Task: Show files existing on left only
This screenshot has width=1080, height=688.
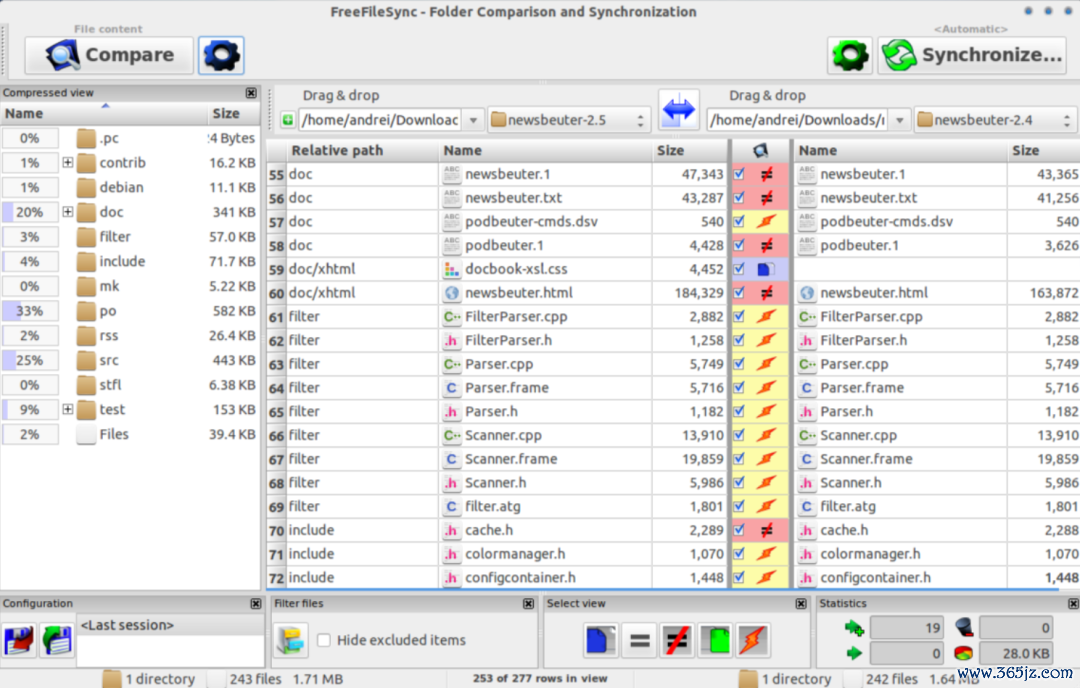Action: [599, 640]
